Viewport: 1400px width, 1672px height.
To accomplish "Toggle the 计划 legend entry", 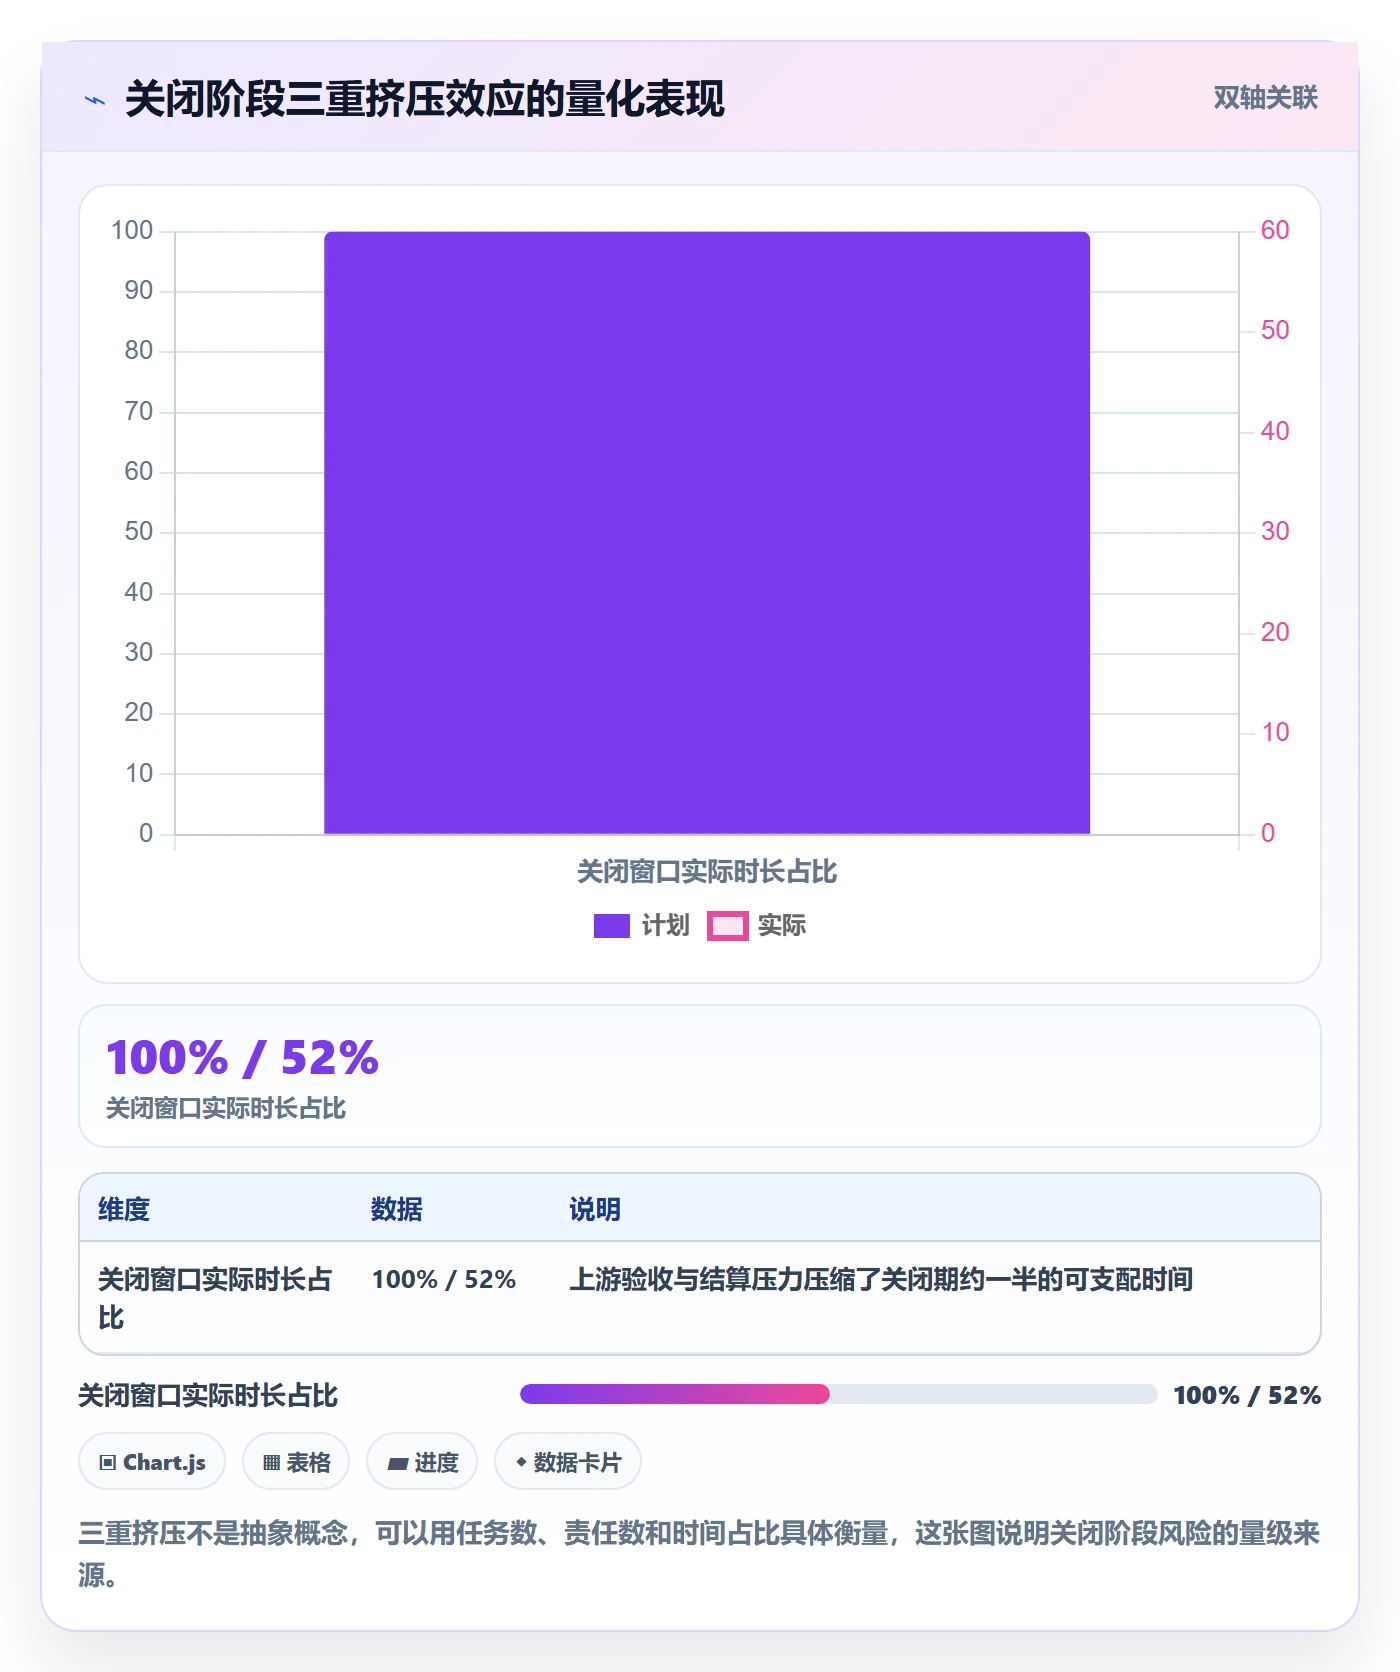I will click(x=642, y=926).
